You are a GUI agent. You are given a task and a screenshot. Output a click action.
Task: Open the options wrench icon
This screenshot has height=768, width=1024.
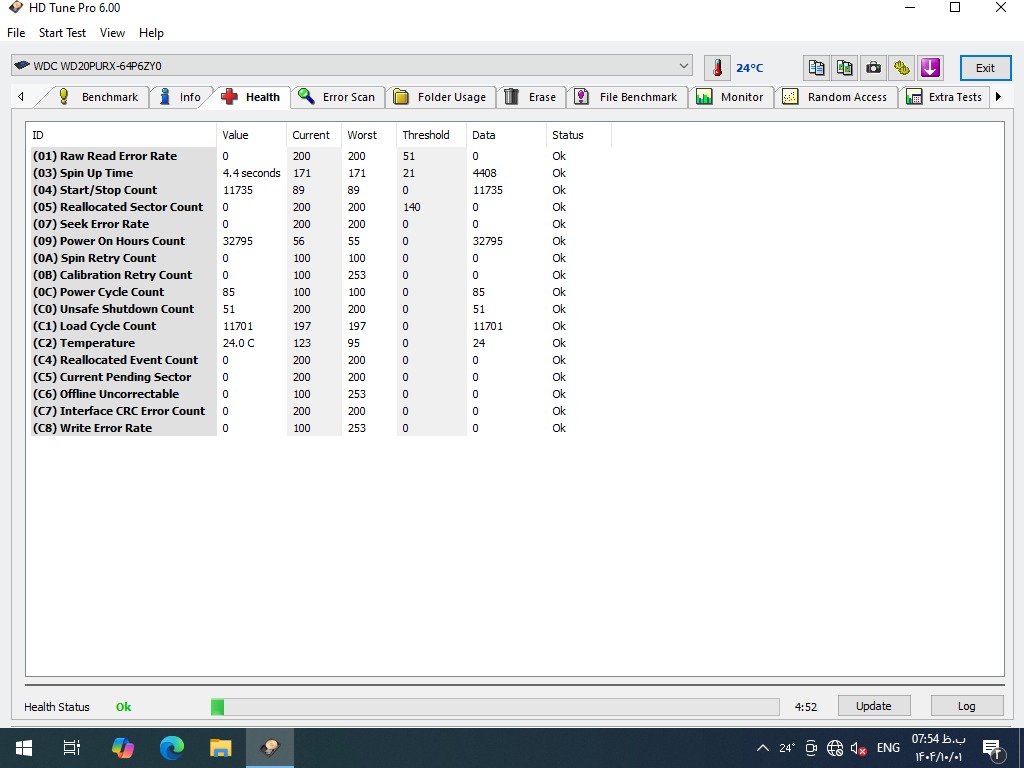902,68
